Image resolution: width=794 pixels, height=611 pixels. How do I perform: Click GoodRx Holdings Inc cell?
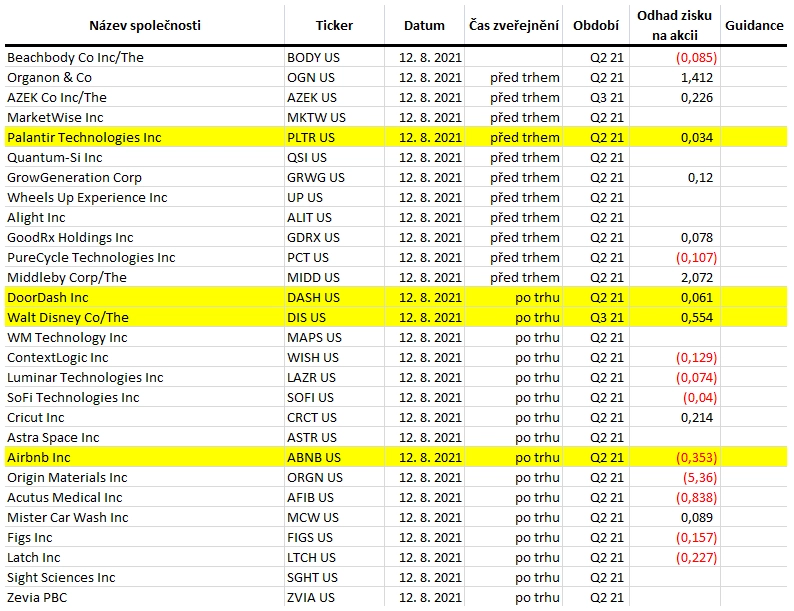tap(144, 237)
